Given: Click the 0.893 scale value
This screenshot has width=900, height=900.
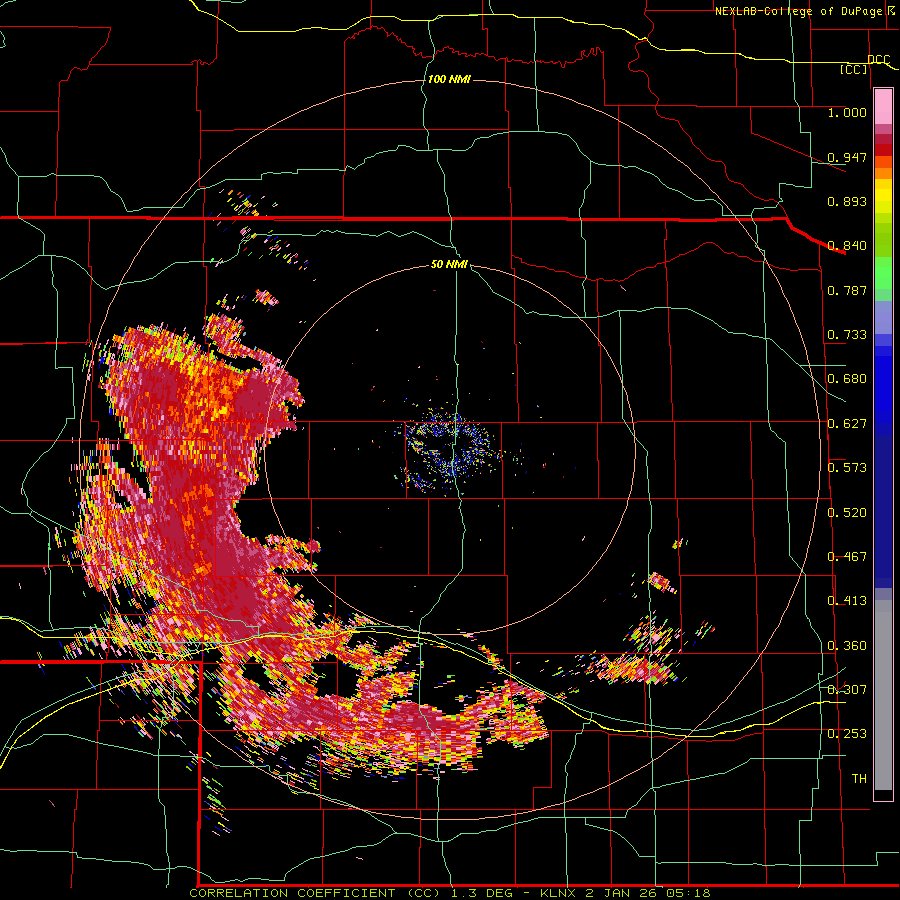Looking at the screenshot, I should 847,201.
